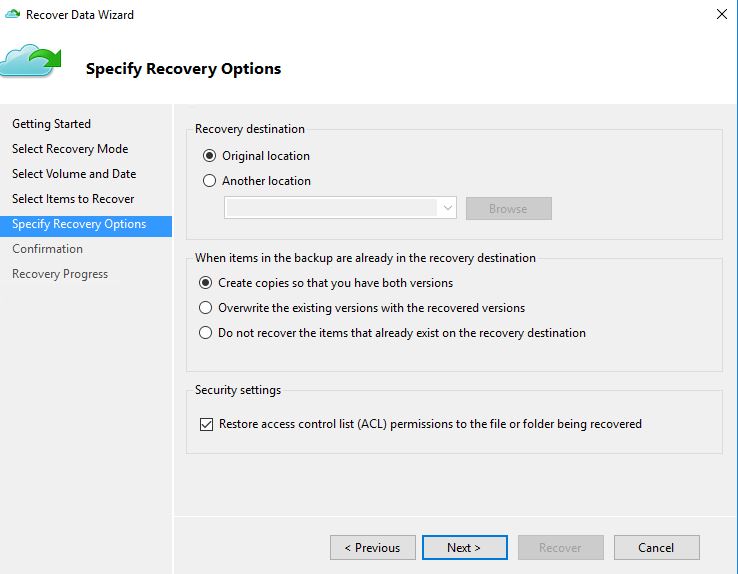The height and width of the screenshot is (574, 738).
Task: Click the small cloud icon in title bar
Action: [x=12, y=14]
